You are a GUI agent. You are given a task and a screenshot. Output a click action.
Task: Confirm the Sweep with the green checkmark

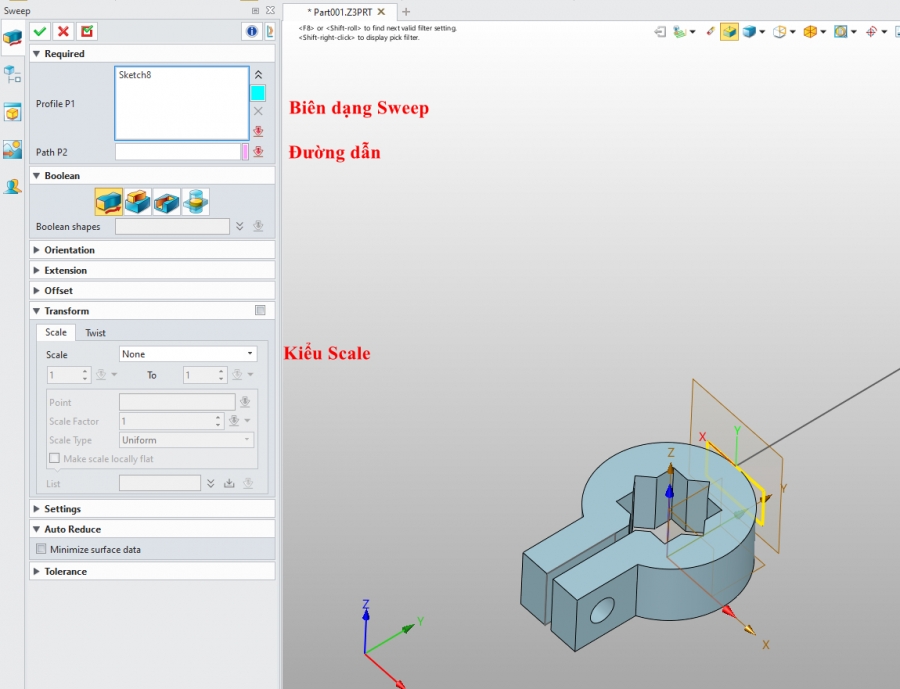40,32
